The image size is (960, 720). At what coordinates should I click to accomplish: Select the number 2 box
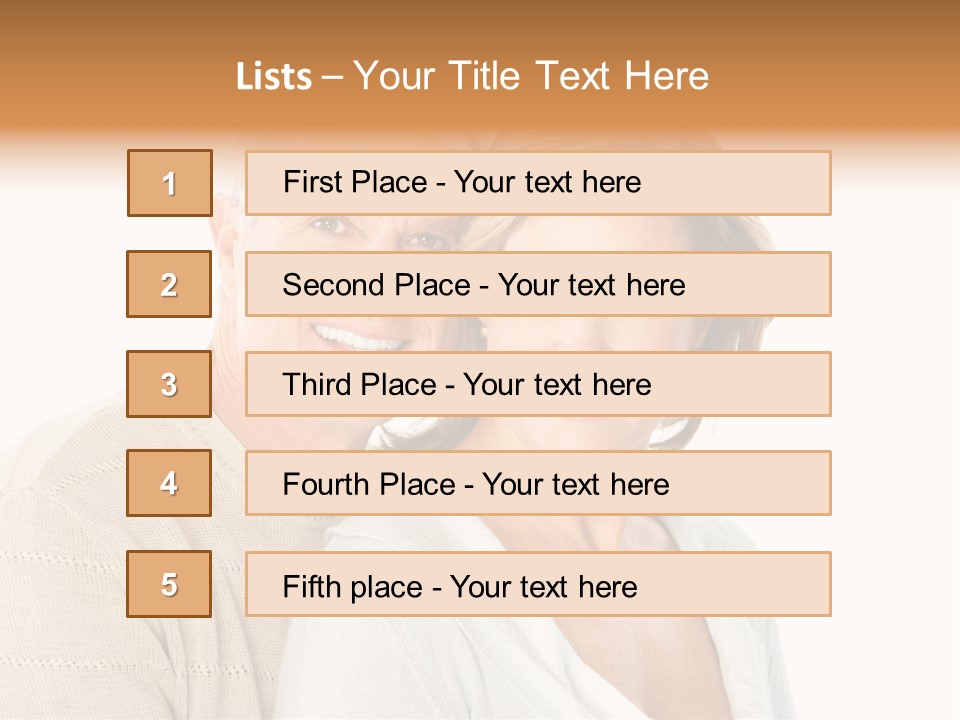pos(170,284)
